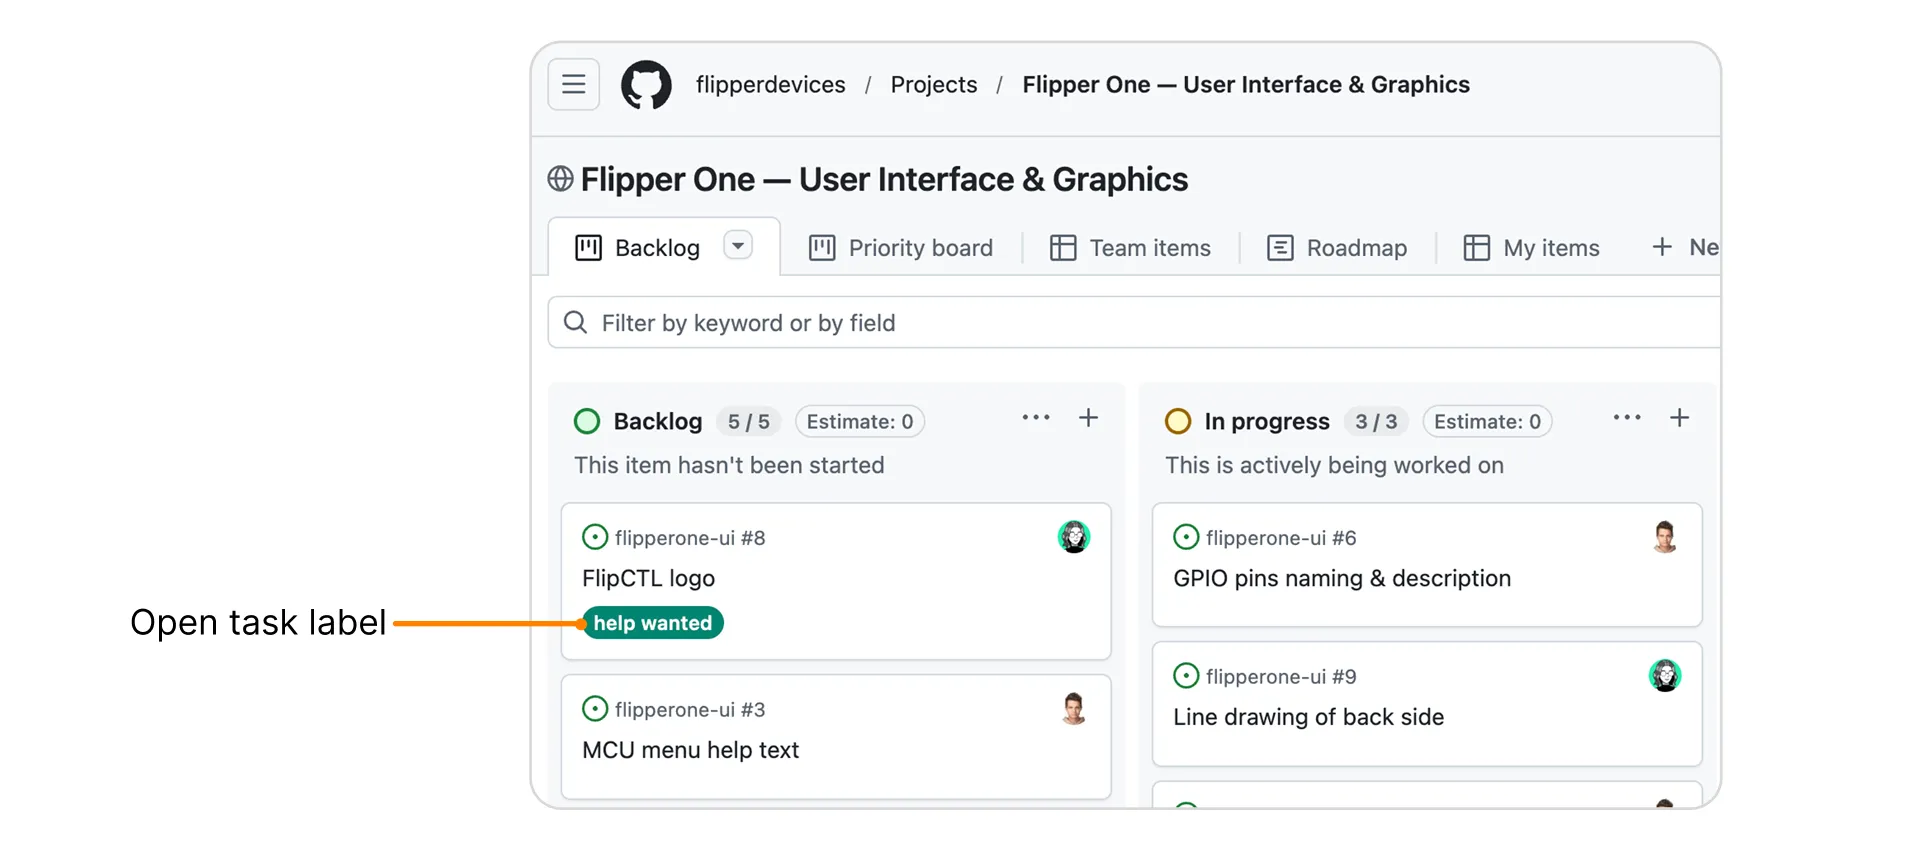The width and height of the screenshot is (1923, 851).
Task: Click the green Backlog status circle
Action: [587, 421]
